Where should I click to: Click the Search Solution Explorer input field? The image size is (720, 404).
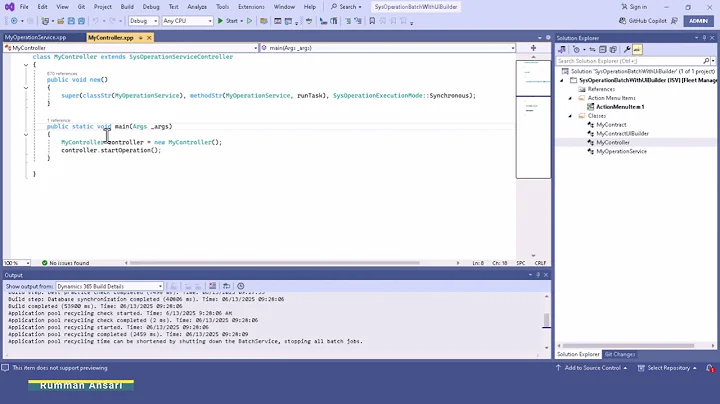pos(629,61)
